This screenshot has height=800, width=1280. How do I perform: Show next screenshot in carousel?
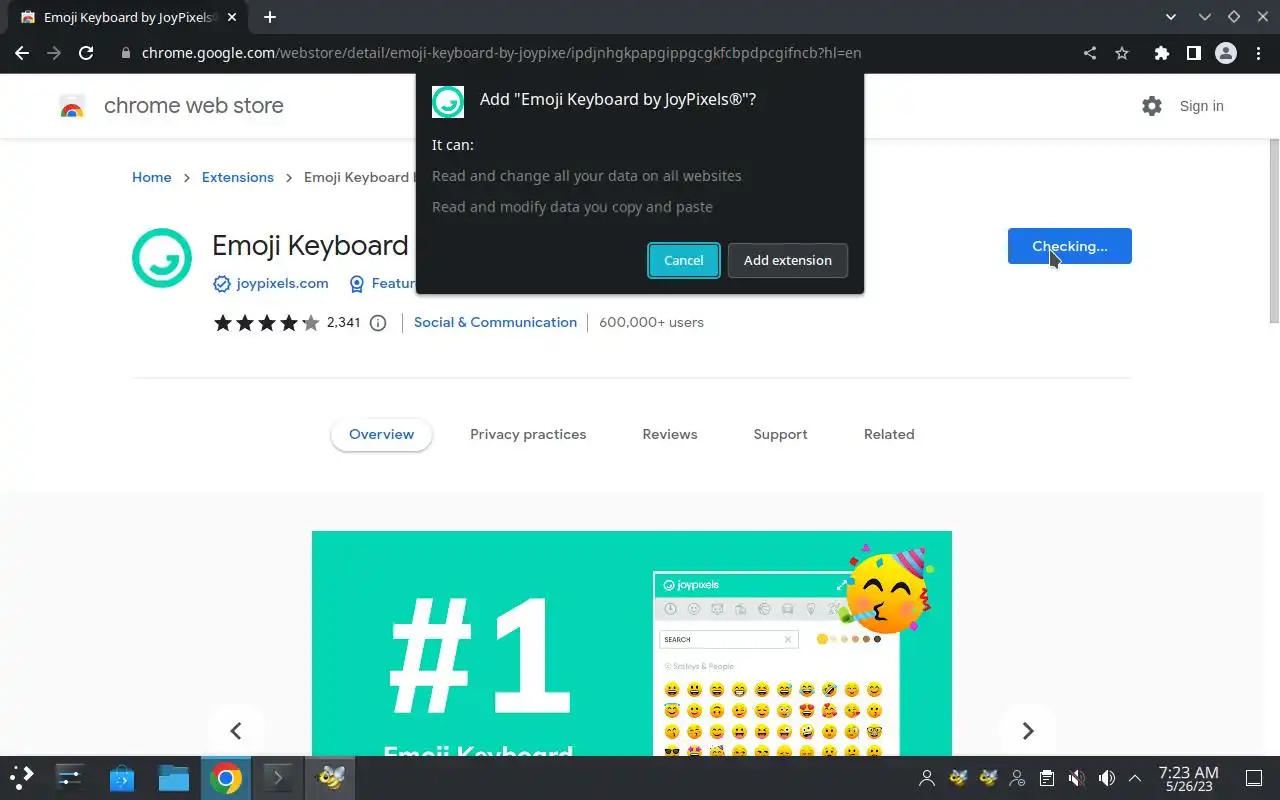(x=1027, y=731)
